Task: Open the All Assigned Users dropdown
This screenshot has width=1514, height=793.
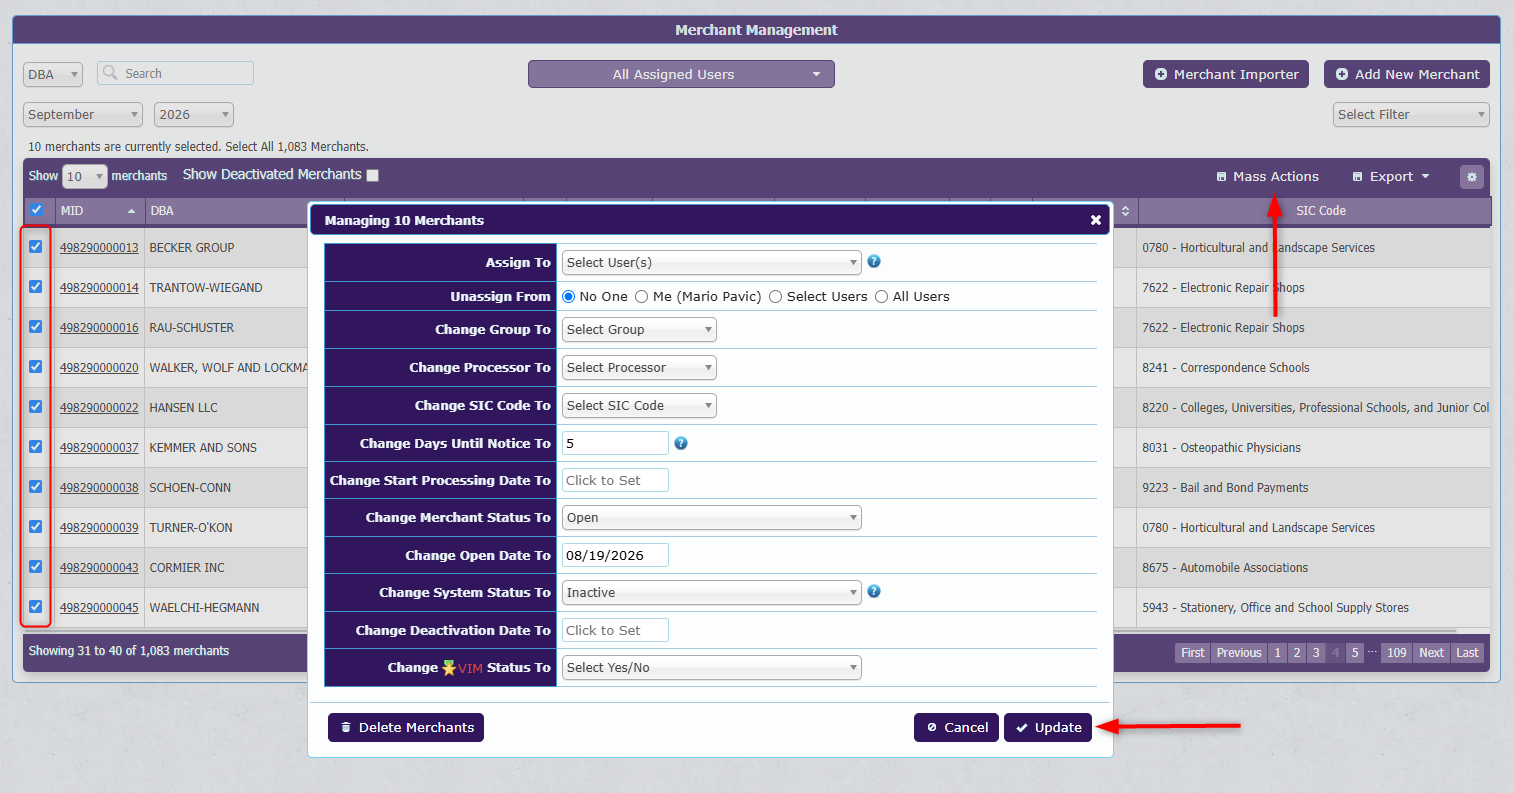Action: point(681,74)
